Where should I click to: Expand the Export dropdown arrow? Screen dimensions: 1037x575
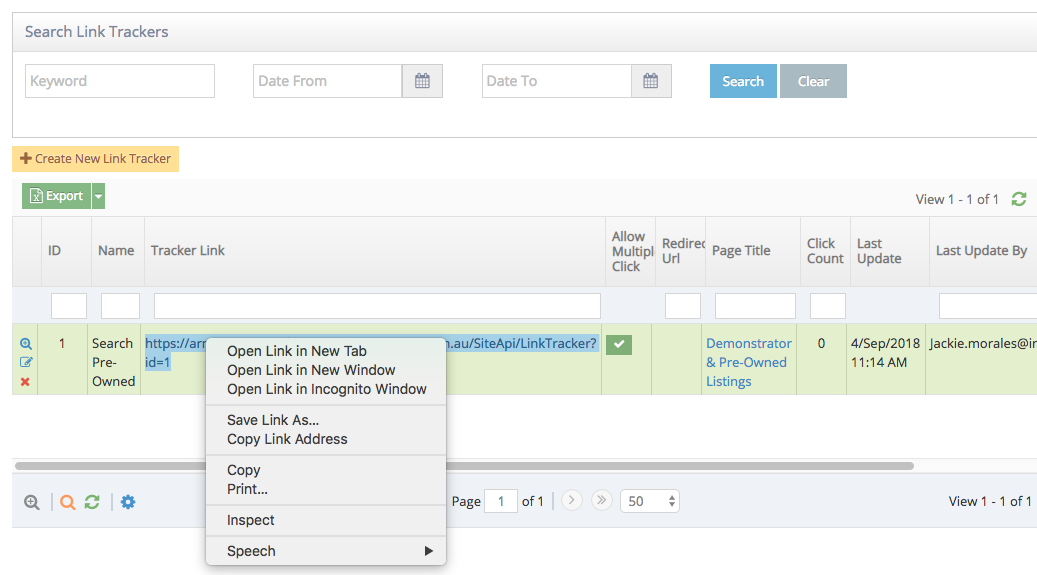click(x=99, y=196)
